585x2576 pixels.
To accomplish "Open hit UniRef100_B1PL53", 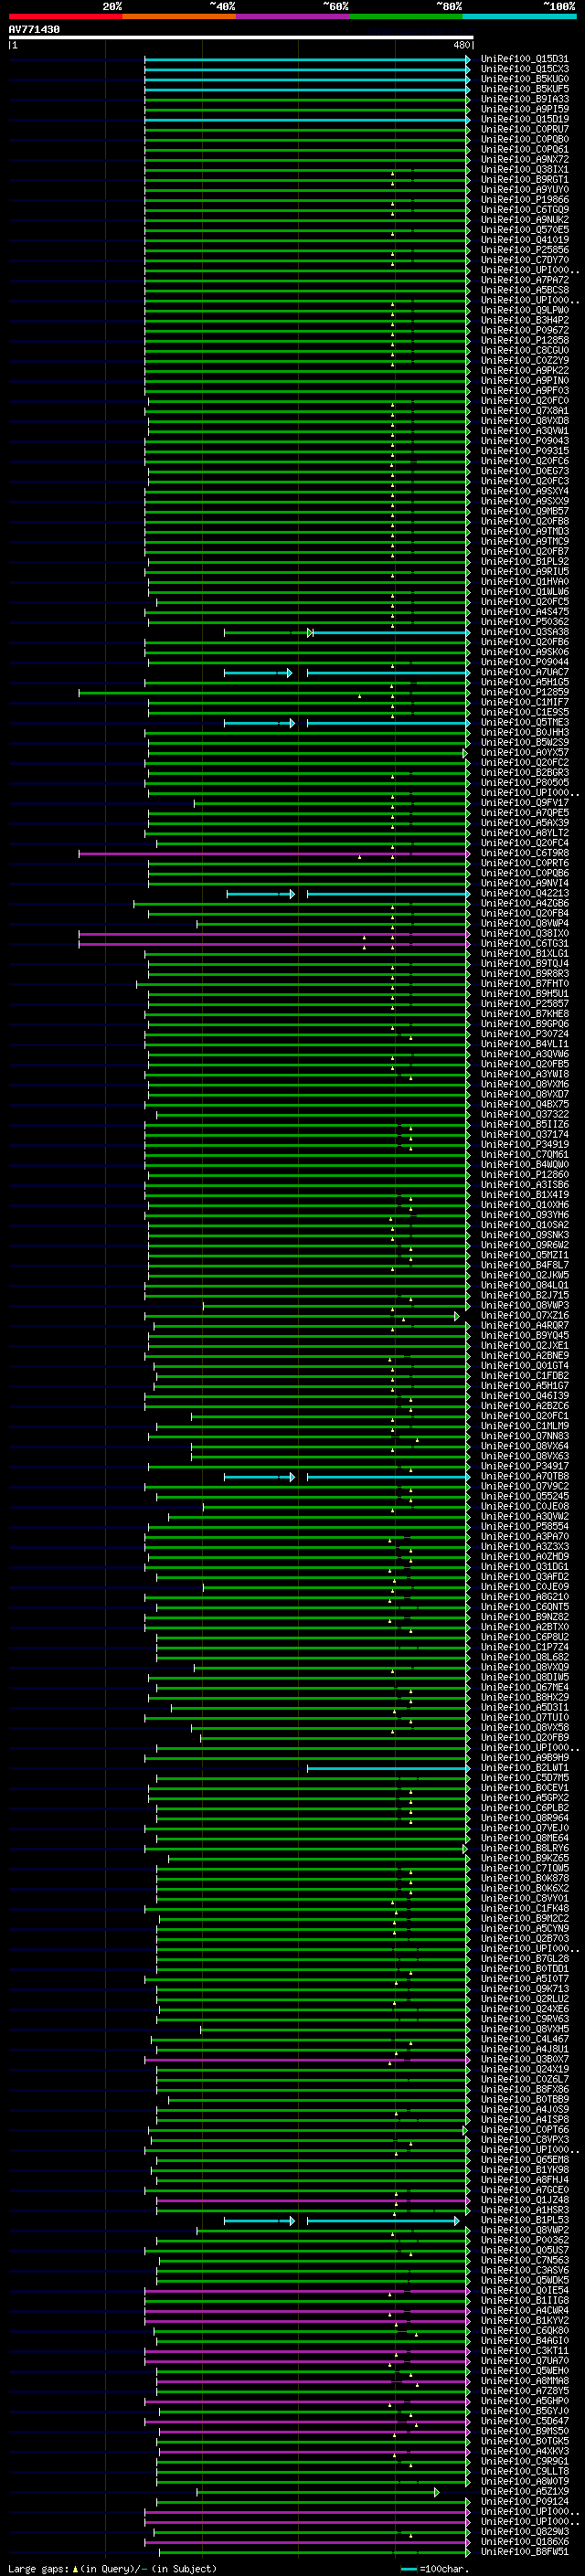I will click(x=524, y=2220).
